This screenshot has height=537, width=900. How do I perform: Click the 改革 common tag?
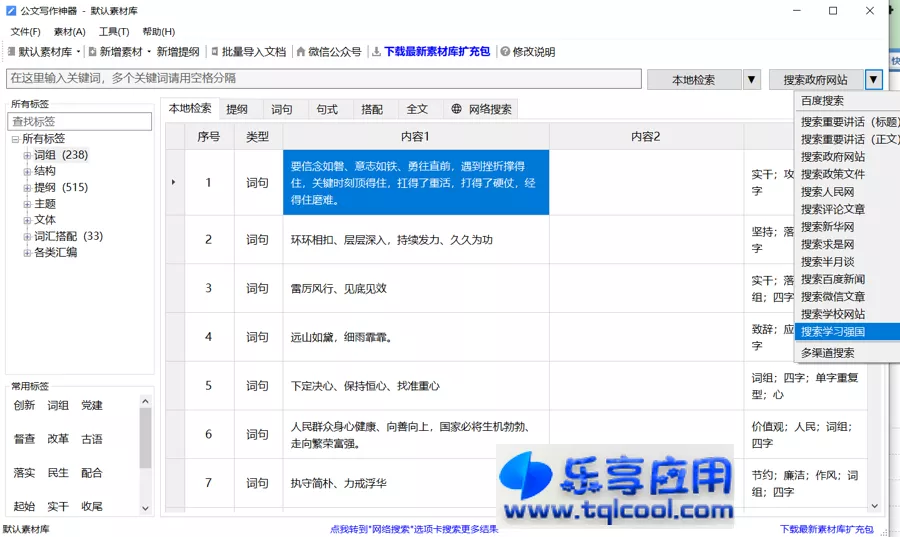pos(58,439)
